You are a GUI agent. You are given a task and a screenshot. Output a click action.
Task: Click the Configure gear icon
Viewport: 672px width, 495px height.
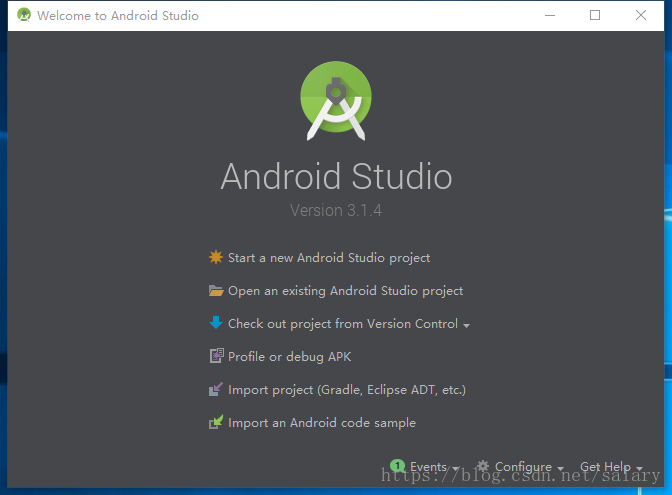click(483, 466)
